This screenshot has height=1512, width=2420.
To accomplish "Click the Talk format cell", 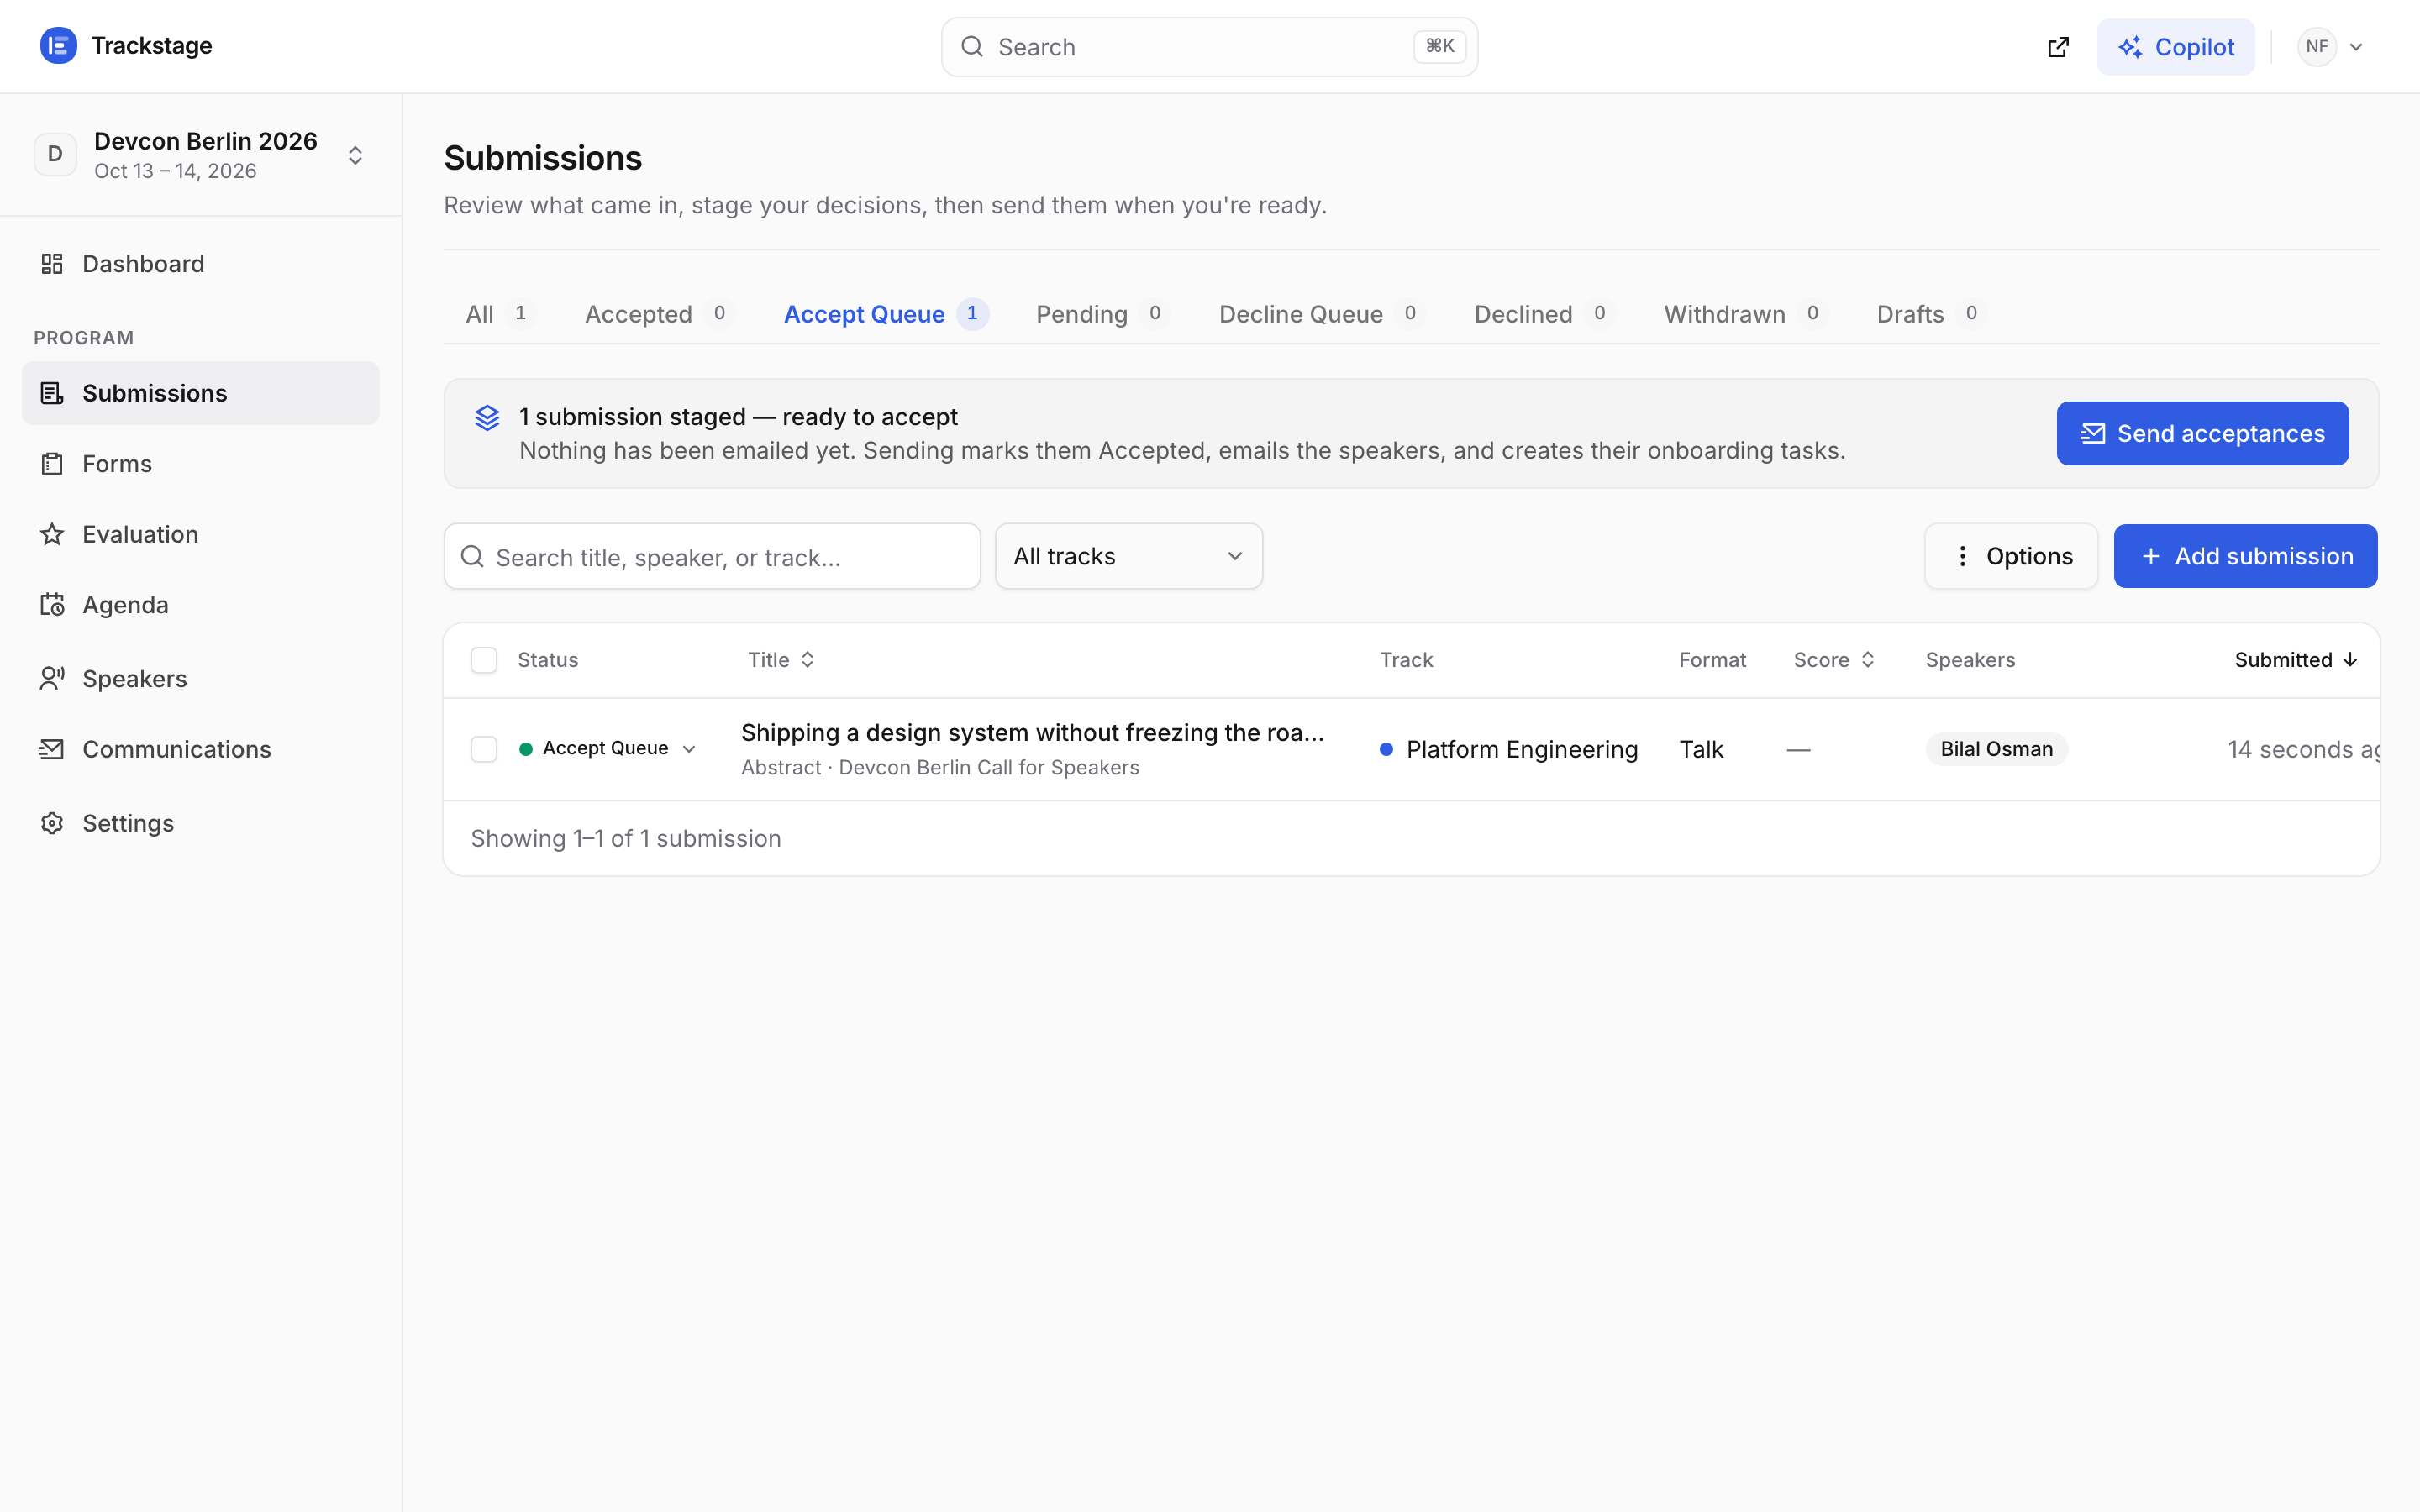I will (x=1701, y=749).
